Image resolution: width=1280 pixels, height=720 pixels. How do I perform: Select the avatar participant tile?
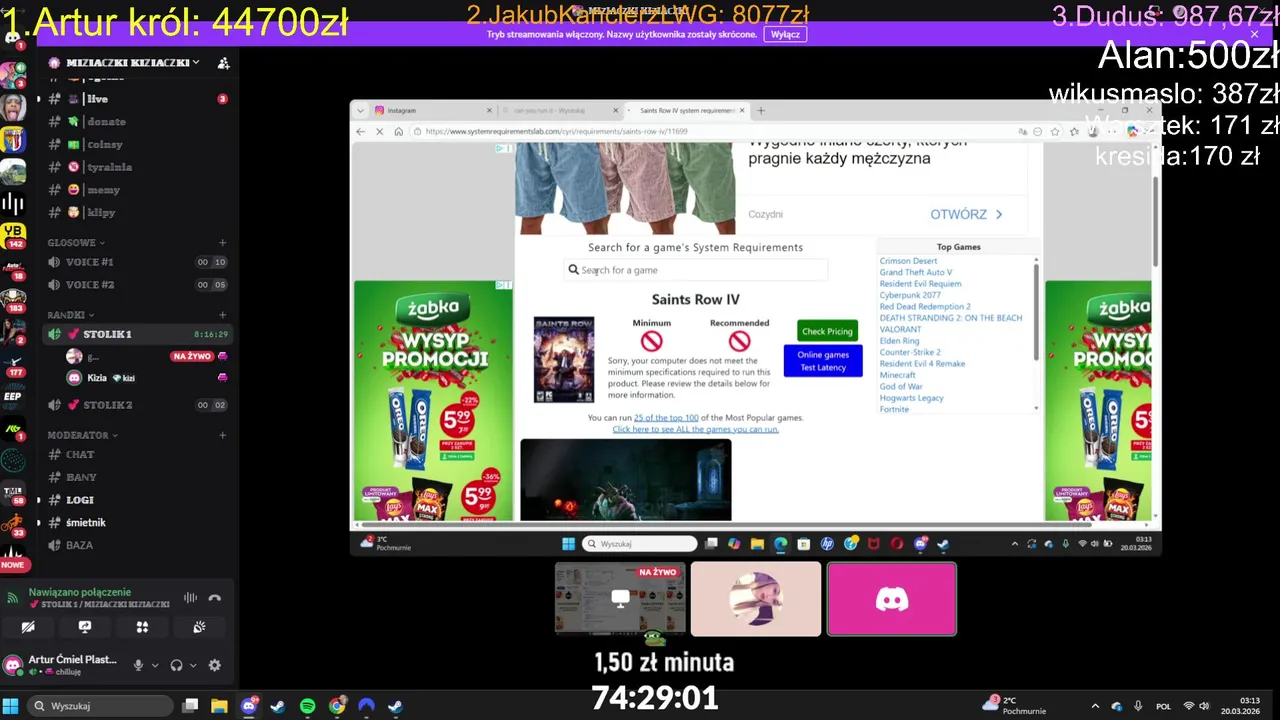click(x=756, y=598)
